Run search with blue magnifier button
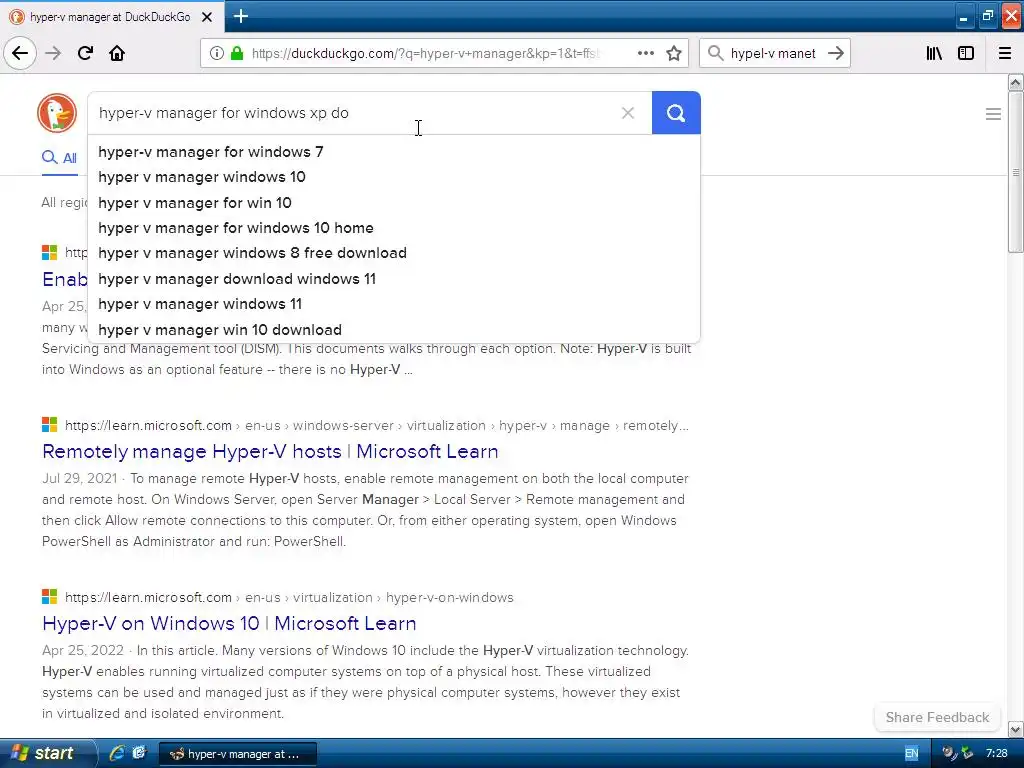 click(x=676, y=113)
